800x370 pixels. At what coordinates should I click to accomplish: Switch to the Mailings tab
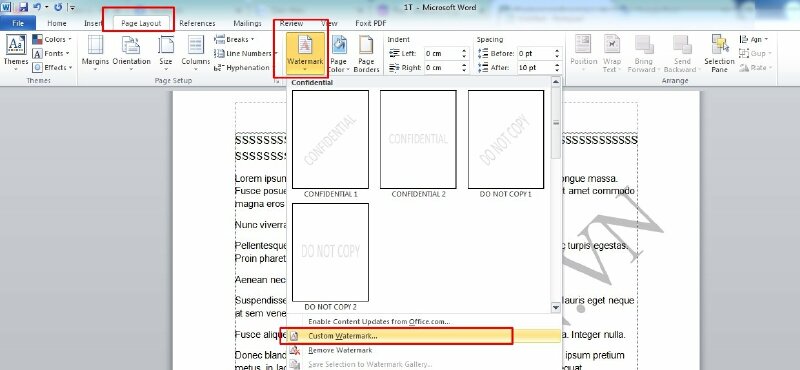[247, 23]
